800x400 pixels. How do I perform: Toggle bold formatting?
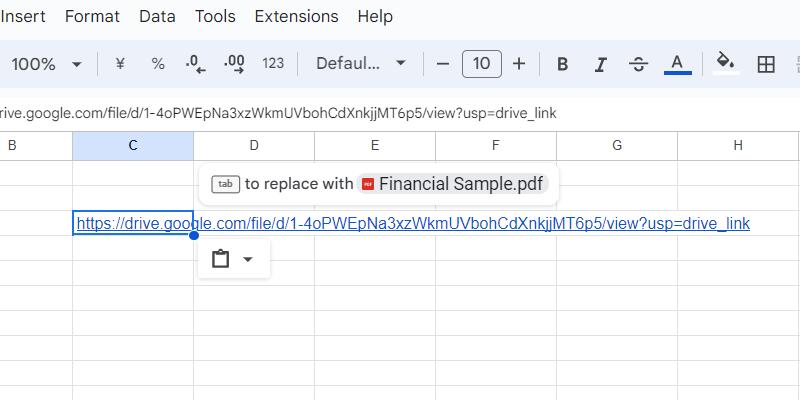(x=562, y=64)
